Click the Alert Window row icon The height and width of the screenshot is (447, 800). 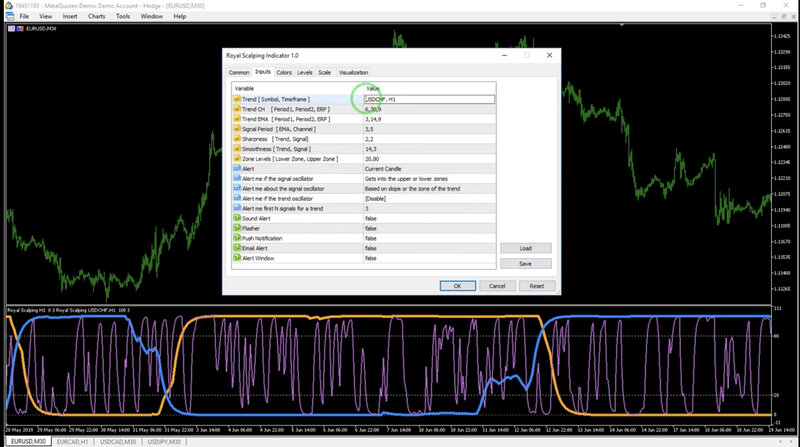[237, 258]
